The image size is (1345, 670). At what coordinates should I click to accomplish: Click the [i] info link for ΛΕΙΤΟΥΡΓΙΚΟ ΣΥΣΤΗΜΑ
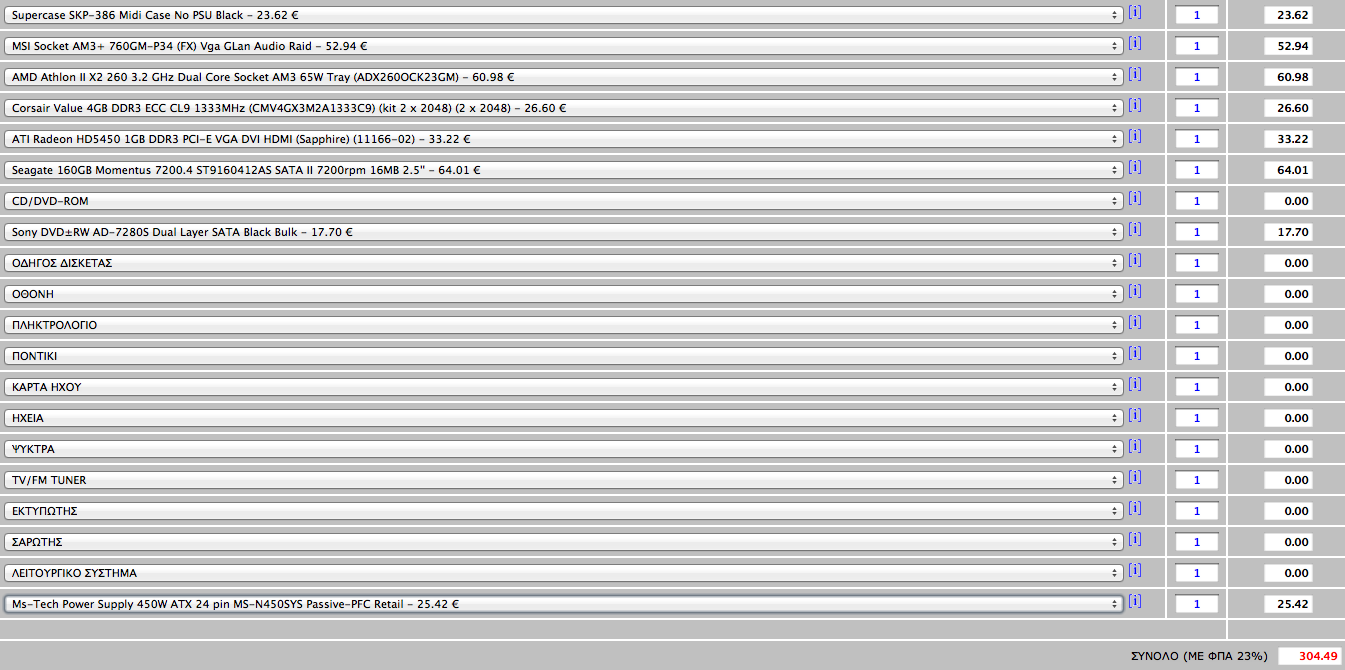(1134, 570)
